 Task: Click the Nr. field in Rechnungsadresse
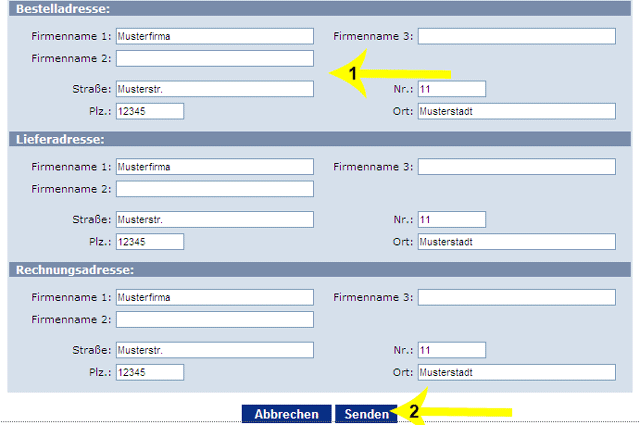[452, 350]
